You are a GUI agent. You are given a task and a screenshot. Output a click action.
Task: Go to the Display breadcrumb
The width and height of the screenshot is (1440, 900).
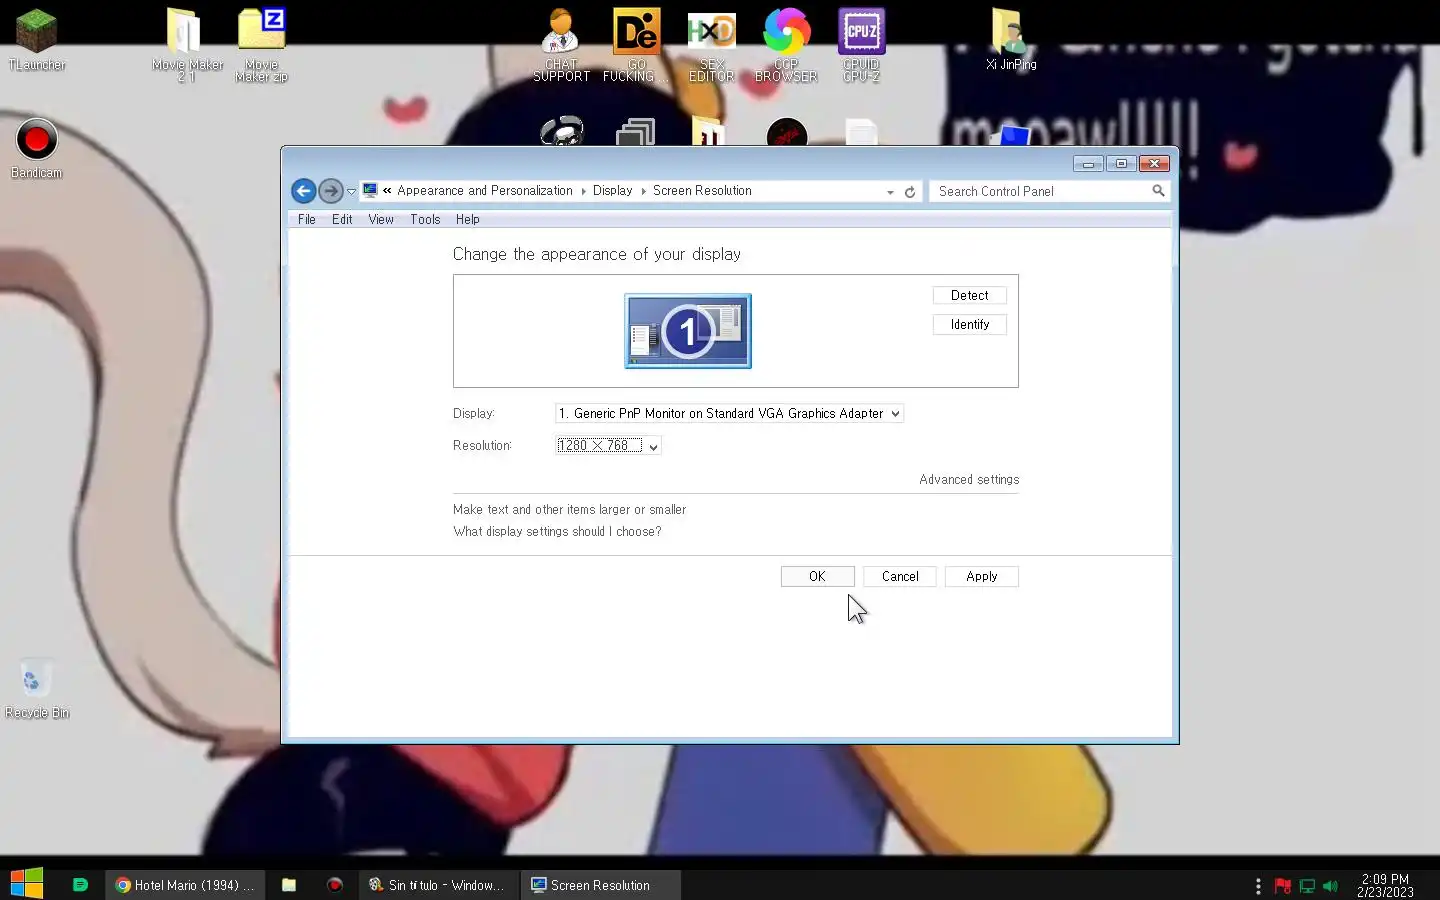612,191
